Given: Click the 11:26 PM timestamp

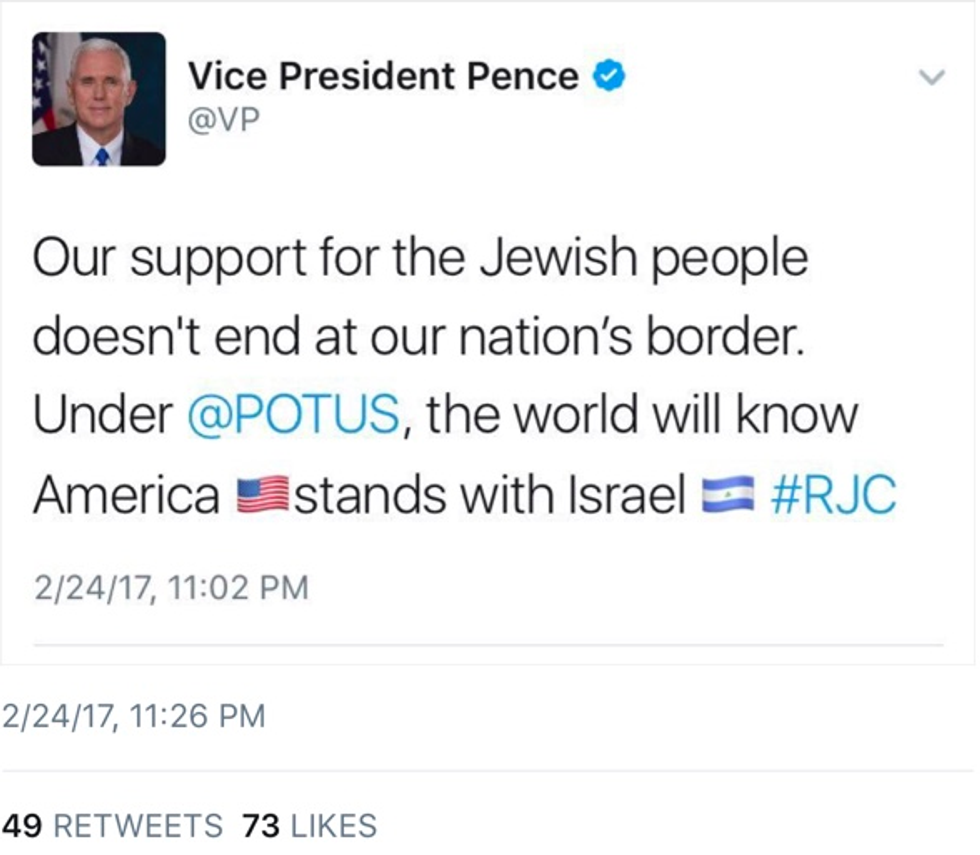Looking at the screenshot, I should tap(133, 716).
